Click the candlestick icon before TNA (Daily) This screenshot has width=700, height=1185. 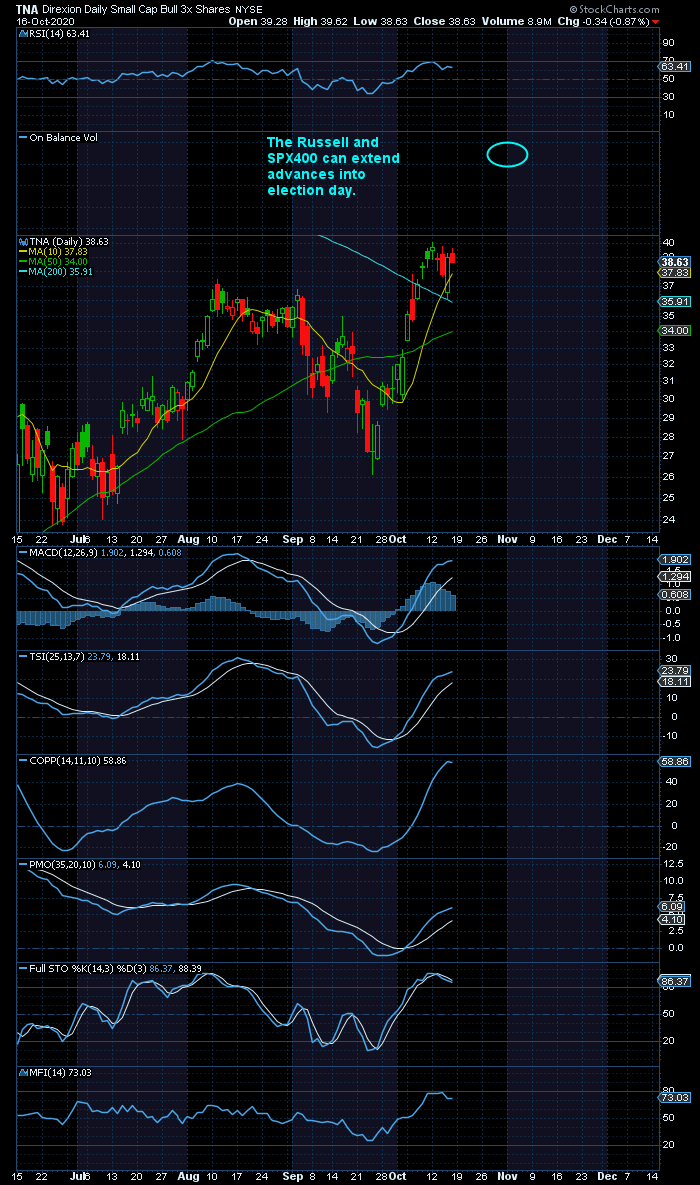[22, 242]
